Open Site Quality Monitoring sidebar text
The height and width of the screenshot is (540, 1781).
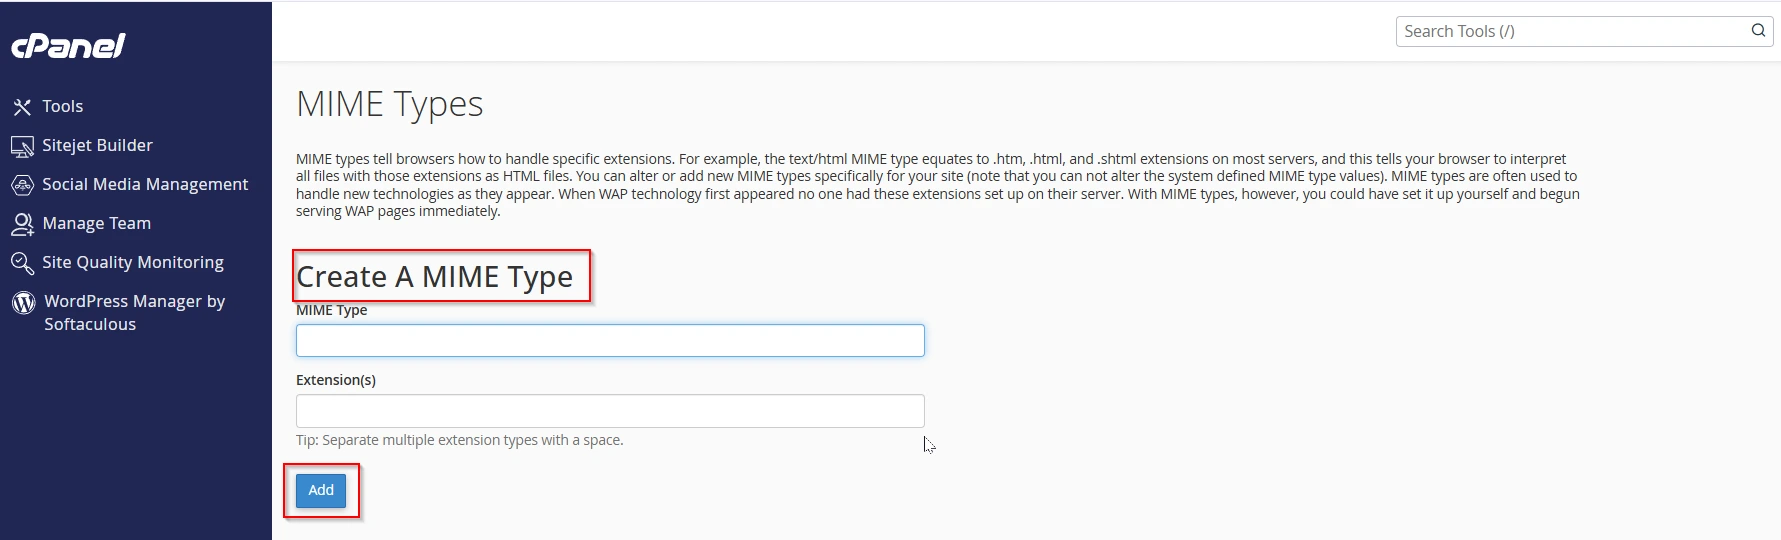pos(133,262)
